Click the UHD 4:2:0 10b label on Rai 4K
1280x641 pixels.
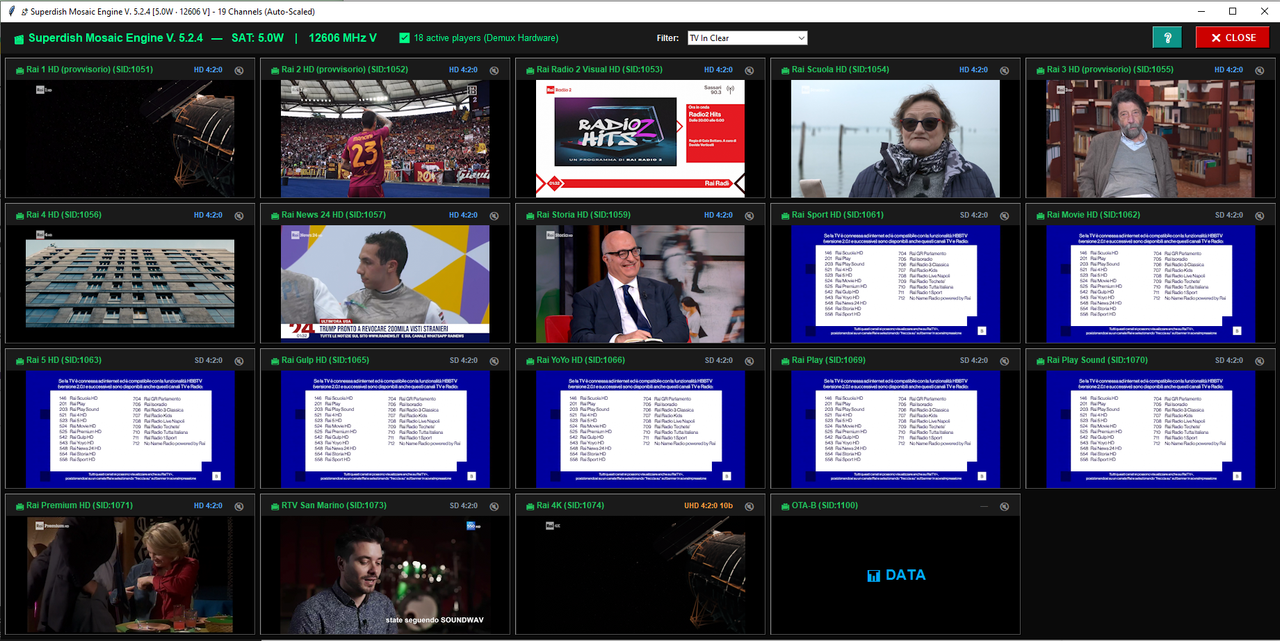709,506
